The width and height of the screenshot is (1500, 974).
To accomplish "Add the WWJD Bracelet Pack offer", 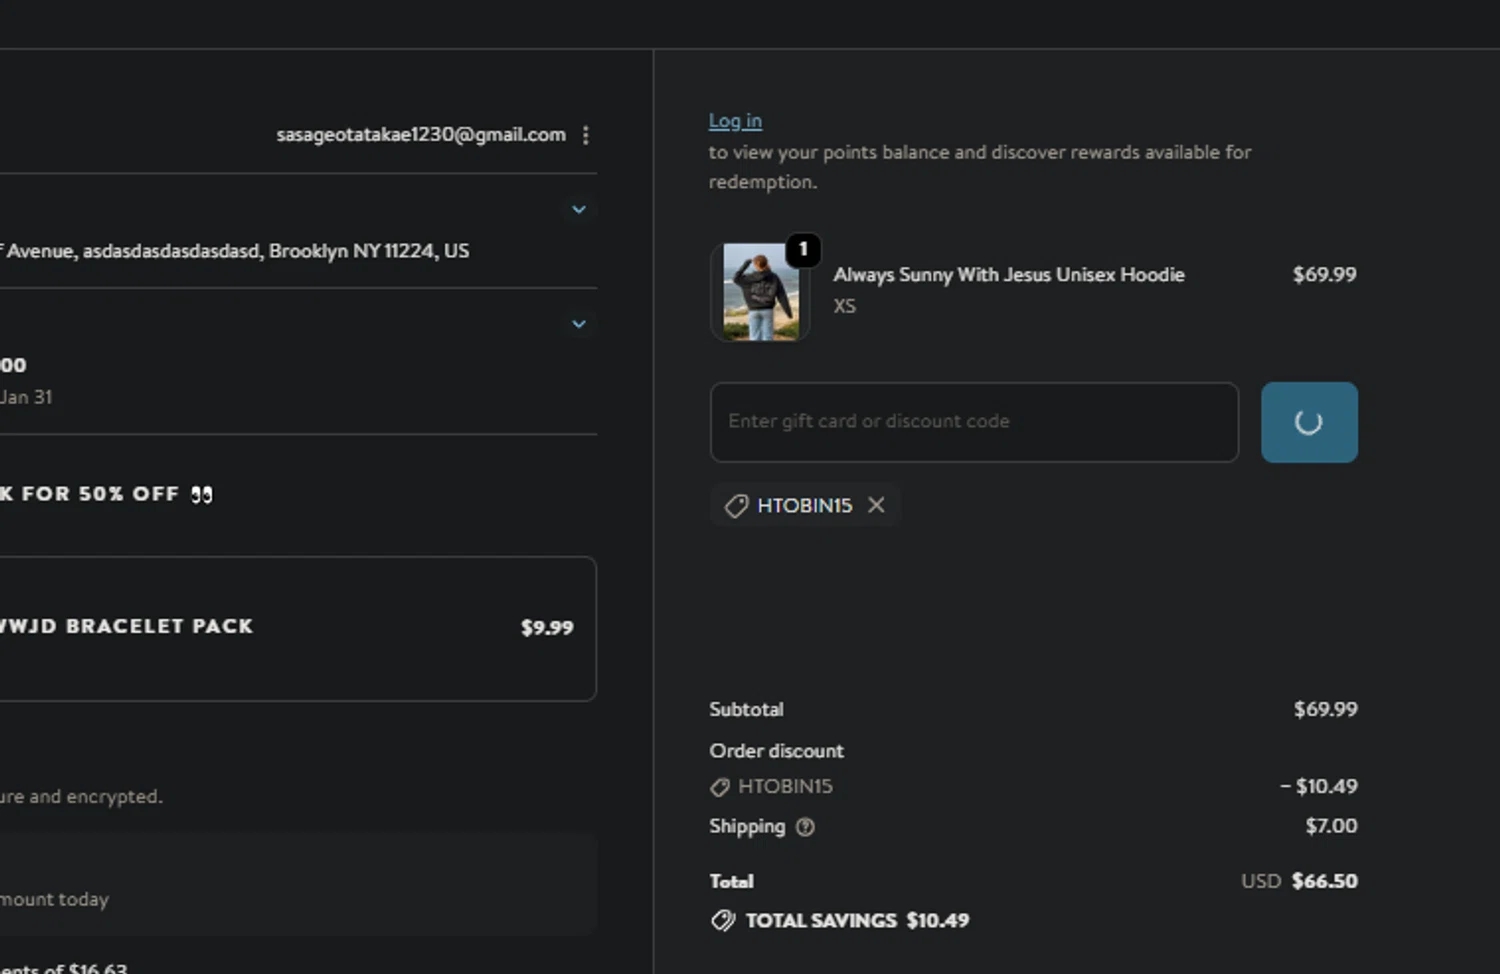I will [x=297, y=629].
